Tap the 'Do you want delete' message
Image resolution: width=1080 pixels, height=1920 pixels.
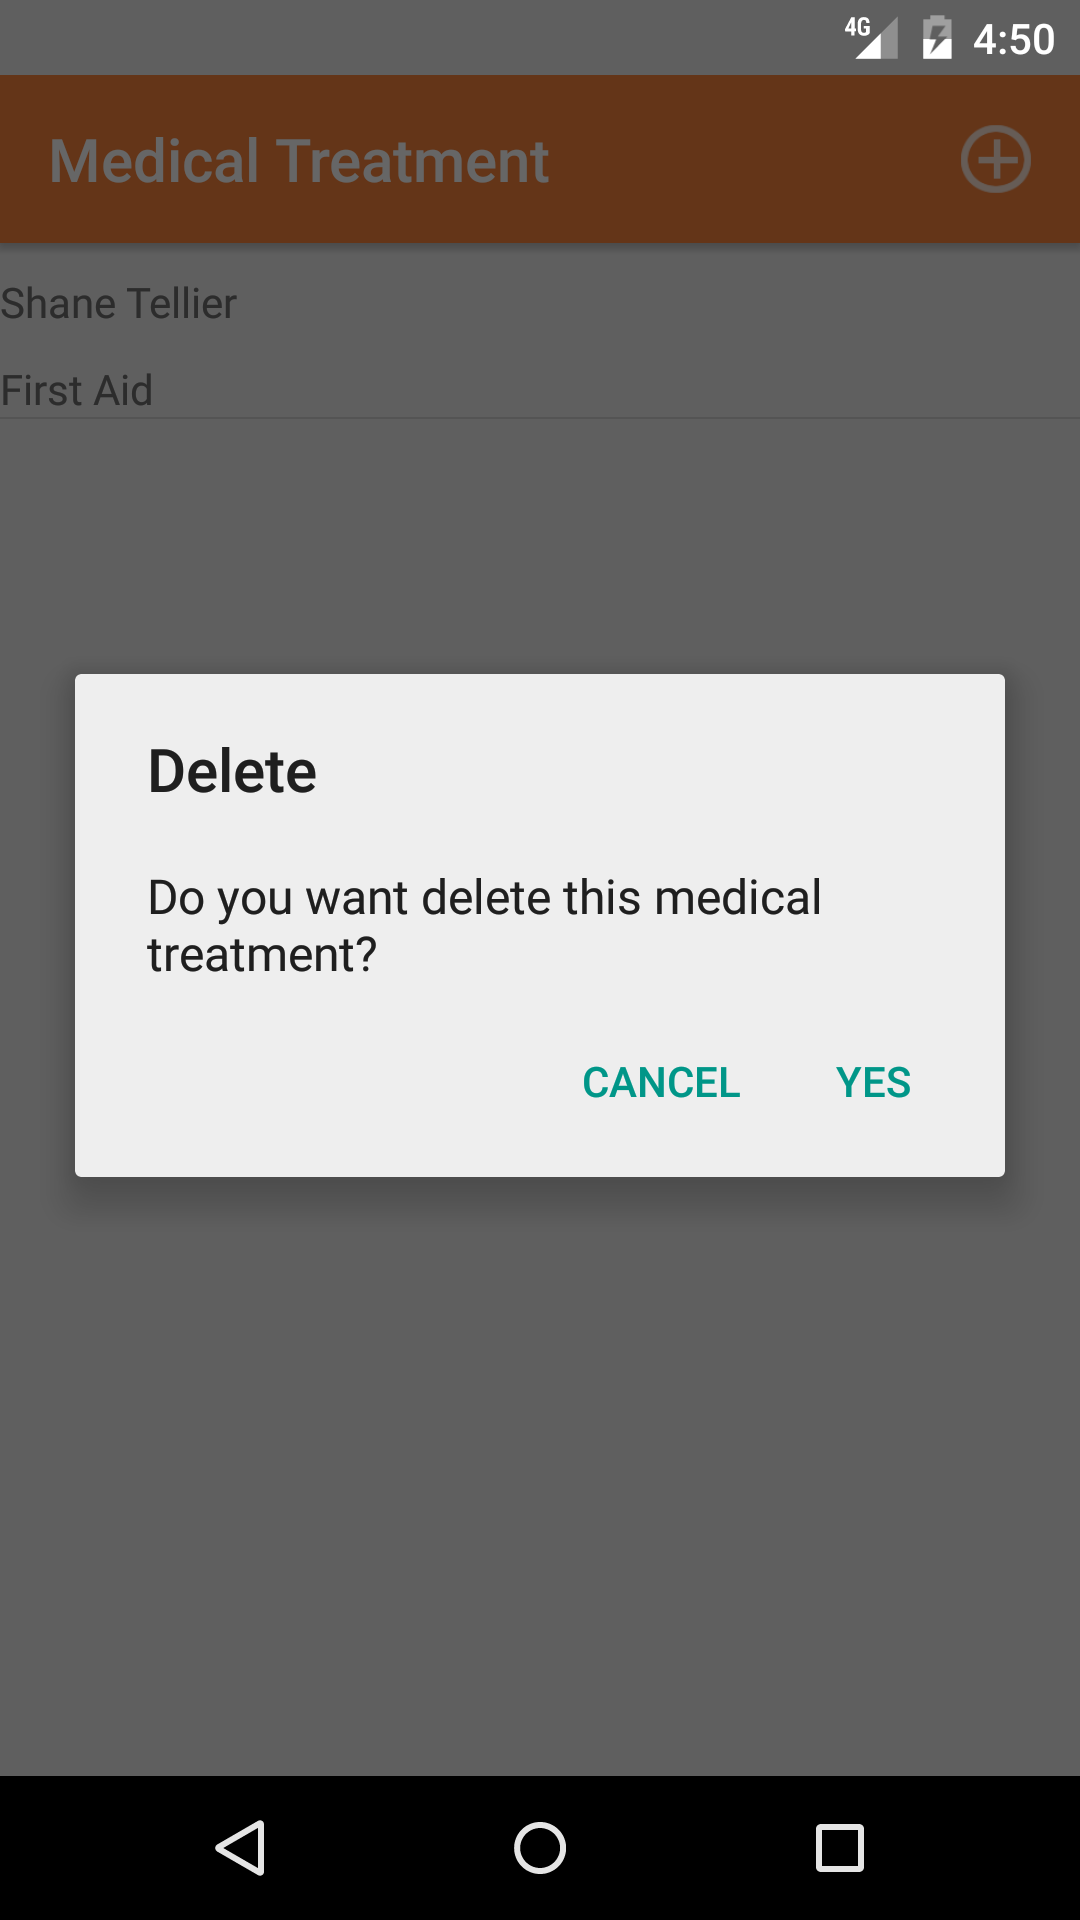(484, 926)
